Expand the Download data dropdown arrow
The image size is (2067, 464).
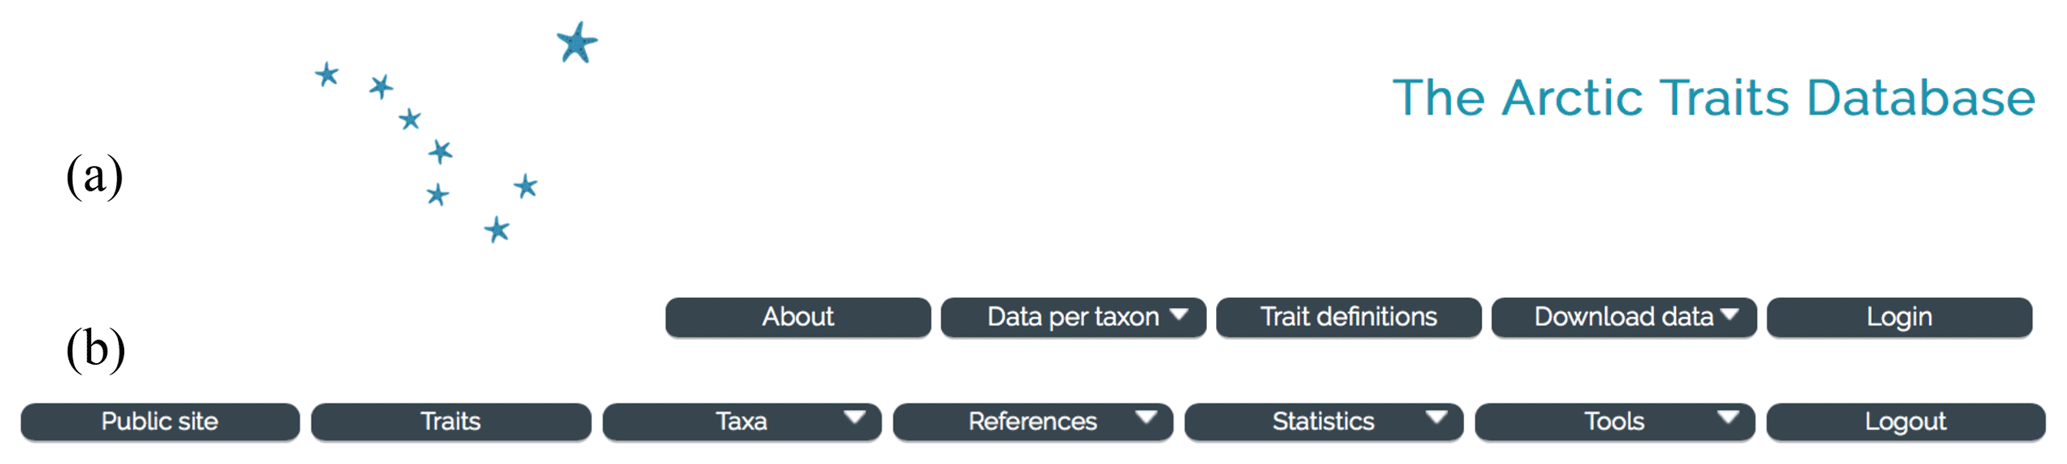coord(1730,315)
